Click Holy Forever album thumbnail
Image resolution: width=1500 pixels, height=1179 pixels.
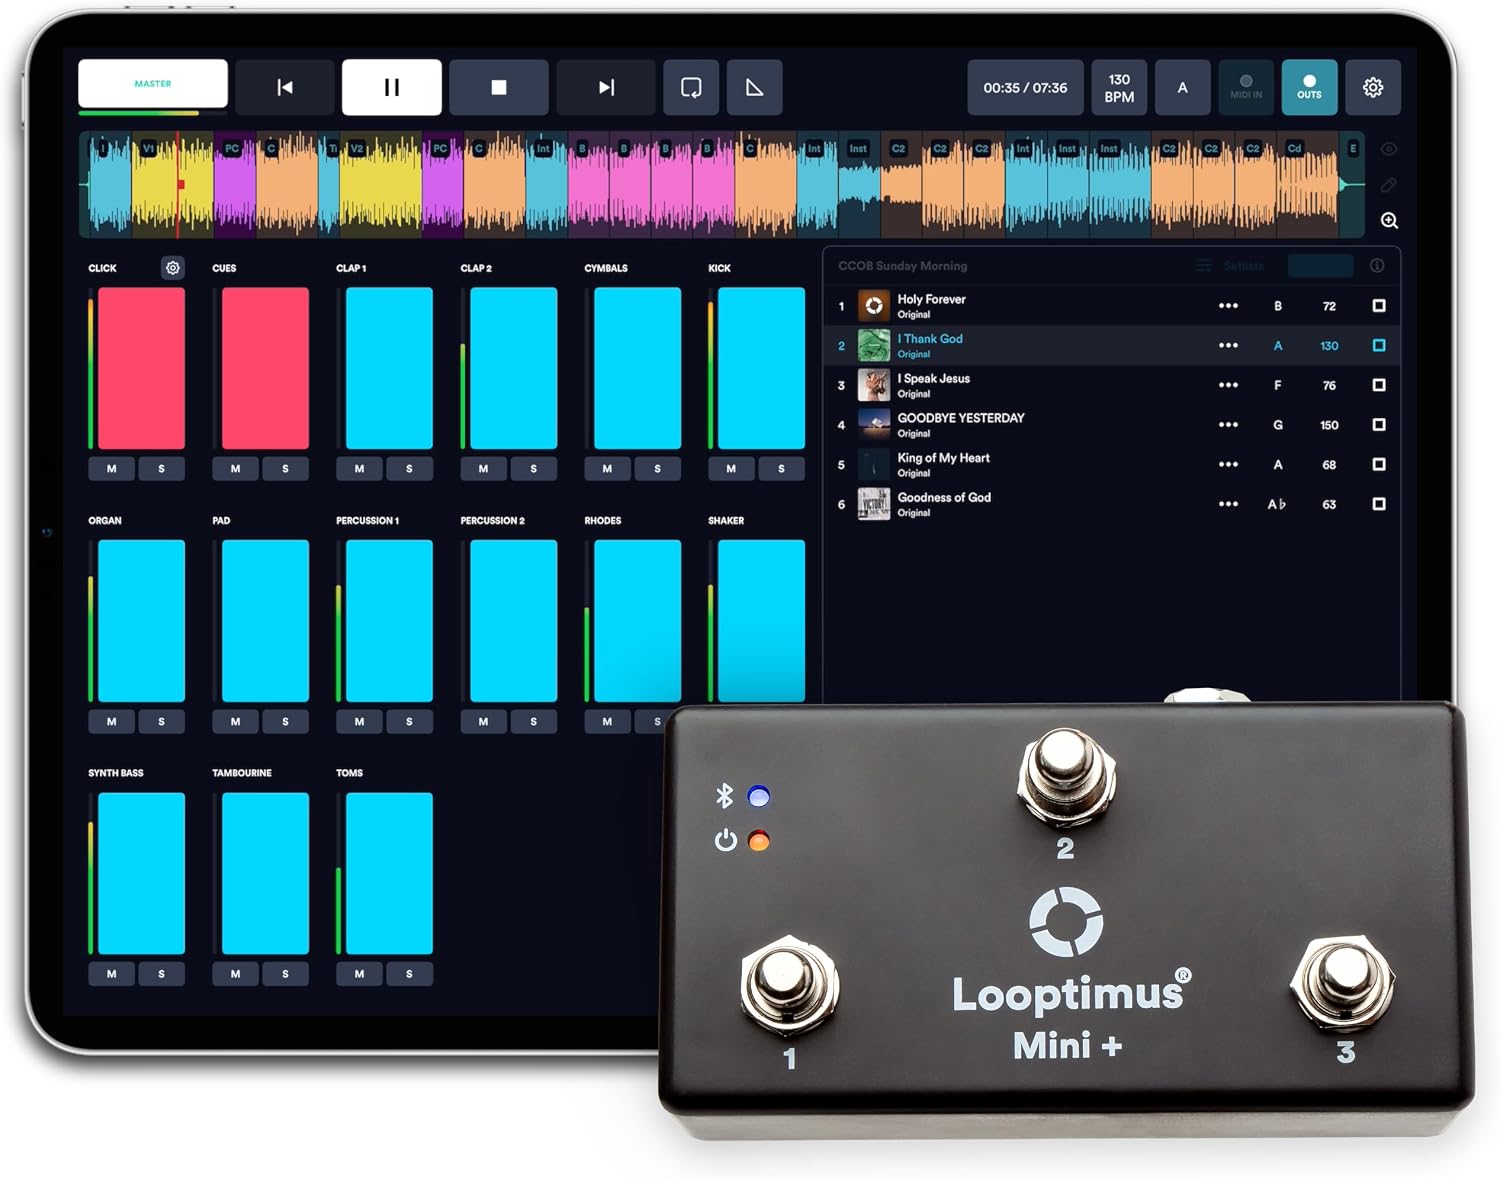click(x=874, y=306)
